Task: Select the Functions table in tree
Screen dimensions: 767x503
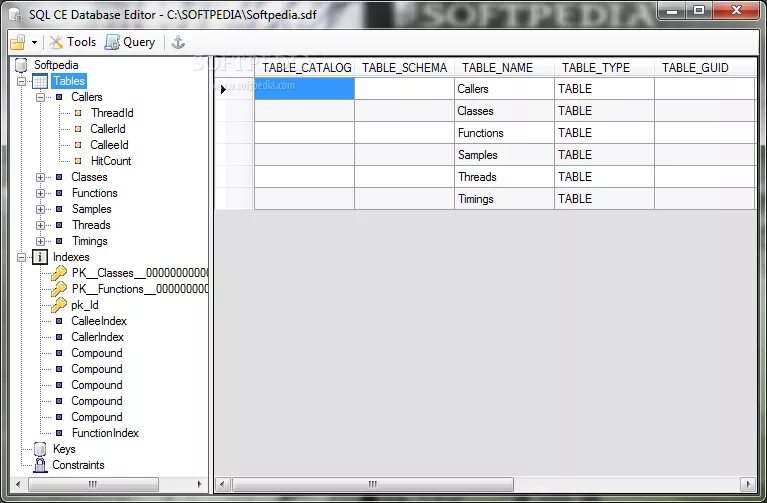Action: coord(94,193)
